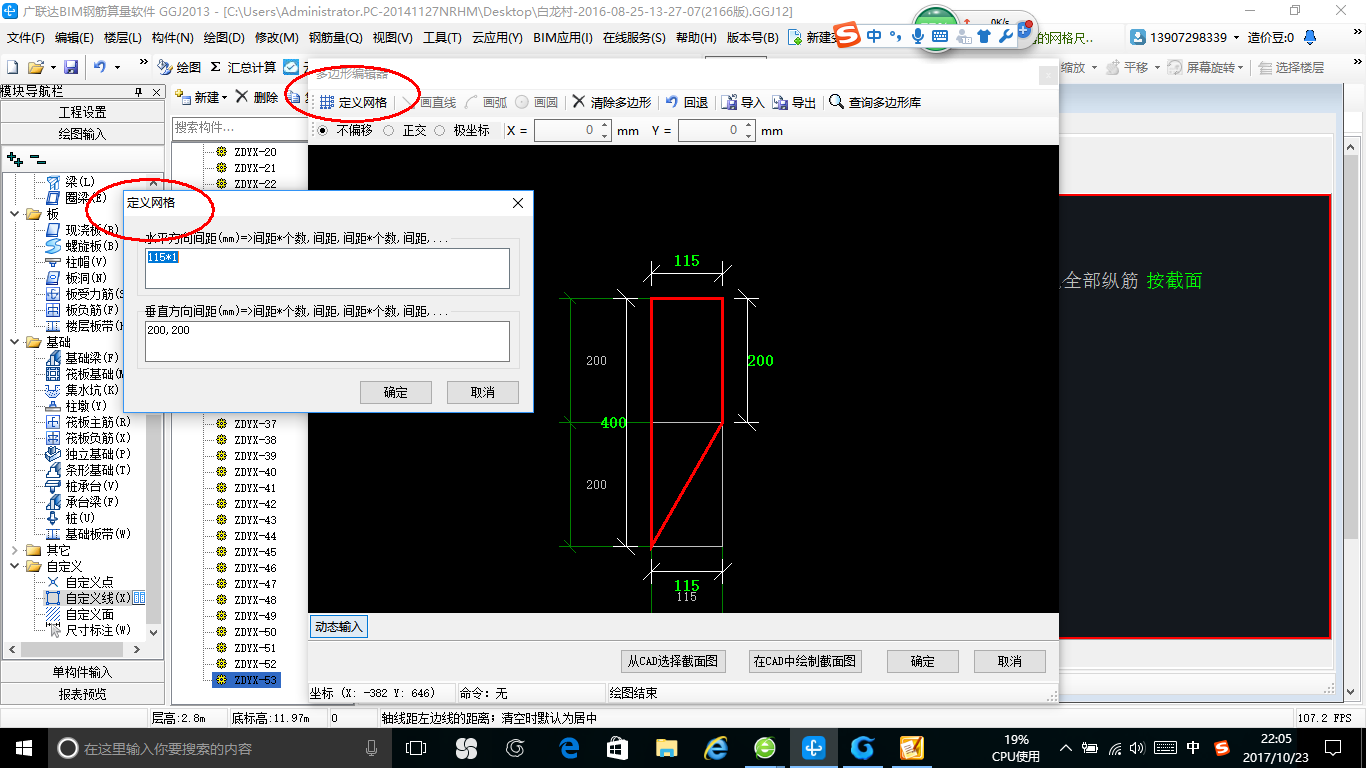The image size is (1366, 768).
Task: Select ZDYX-53 in component list
Action: pos(255,680)
